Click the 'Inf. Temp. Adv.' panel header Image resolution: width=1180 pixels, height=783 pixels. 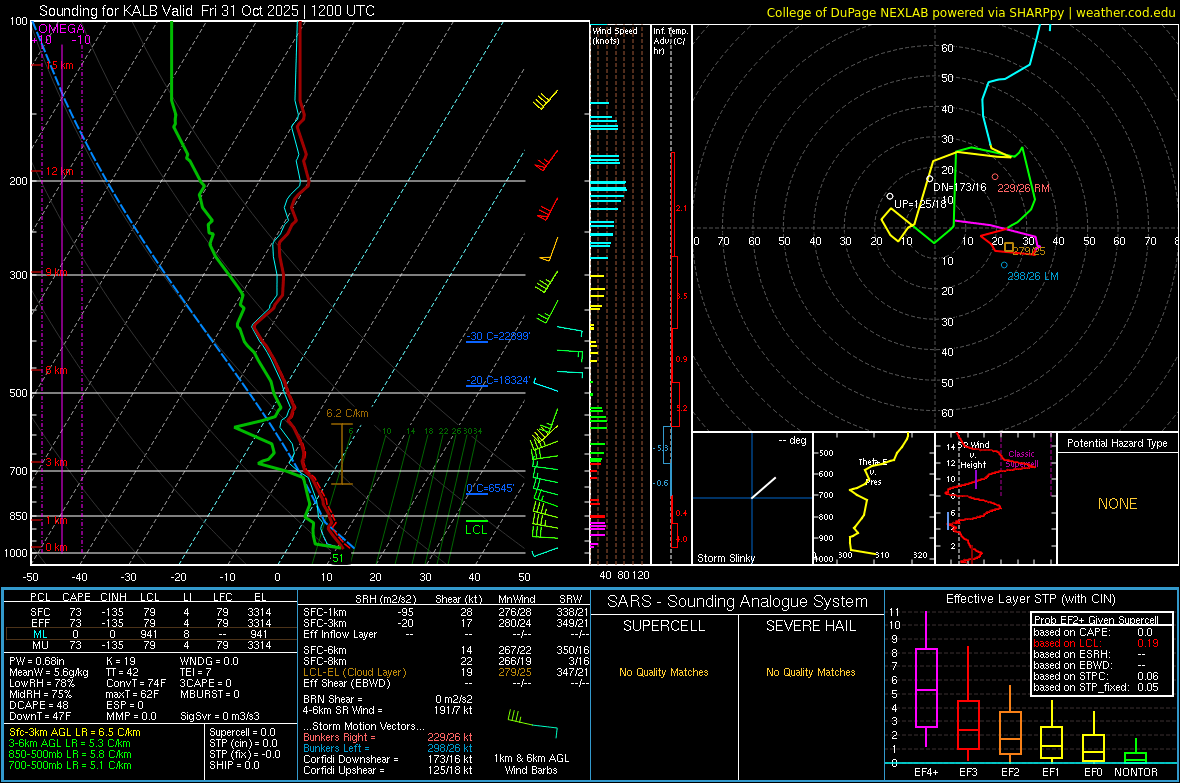(x=670, y=41)
